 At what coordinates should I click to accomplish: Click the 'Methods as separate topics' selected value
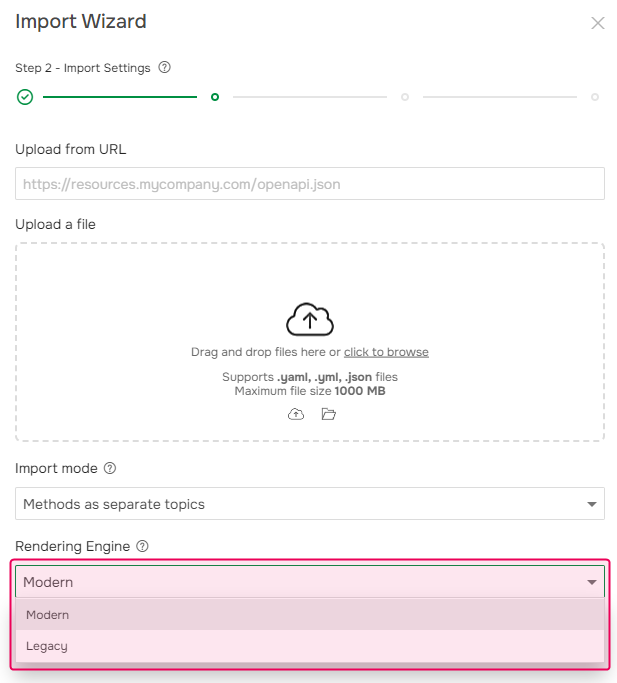(x=114, y=504)
